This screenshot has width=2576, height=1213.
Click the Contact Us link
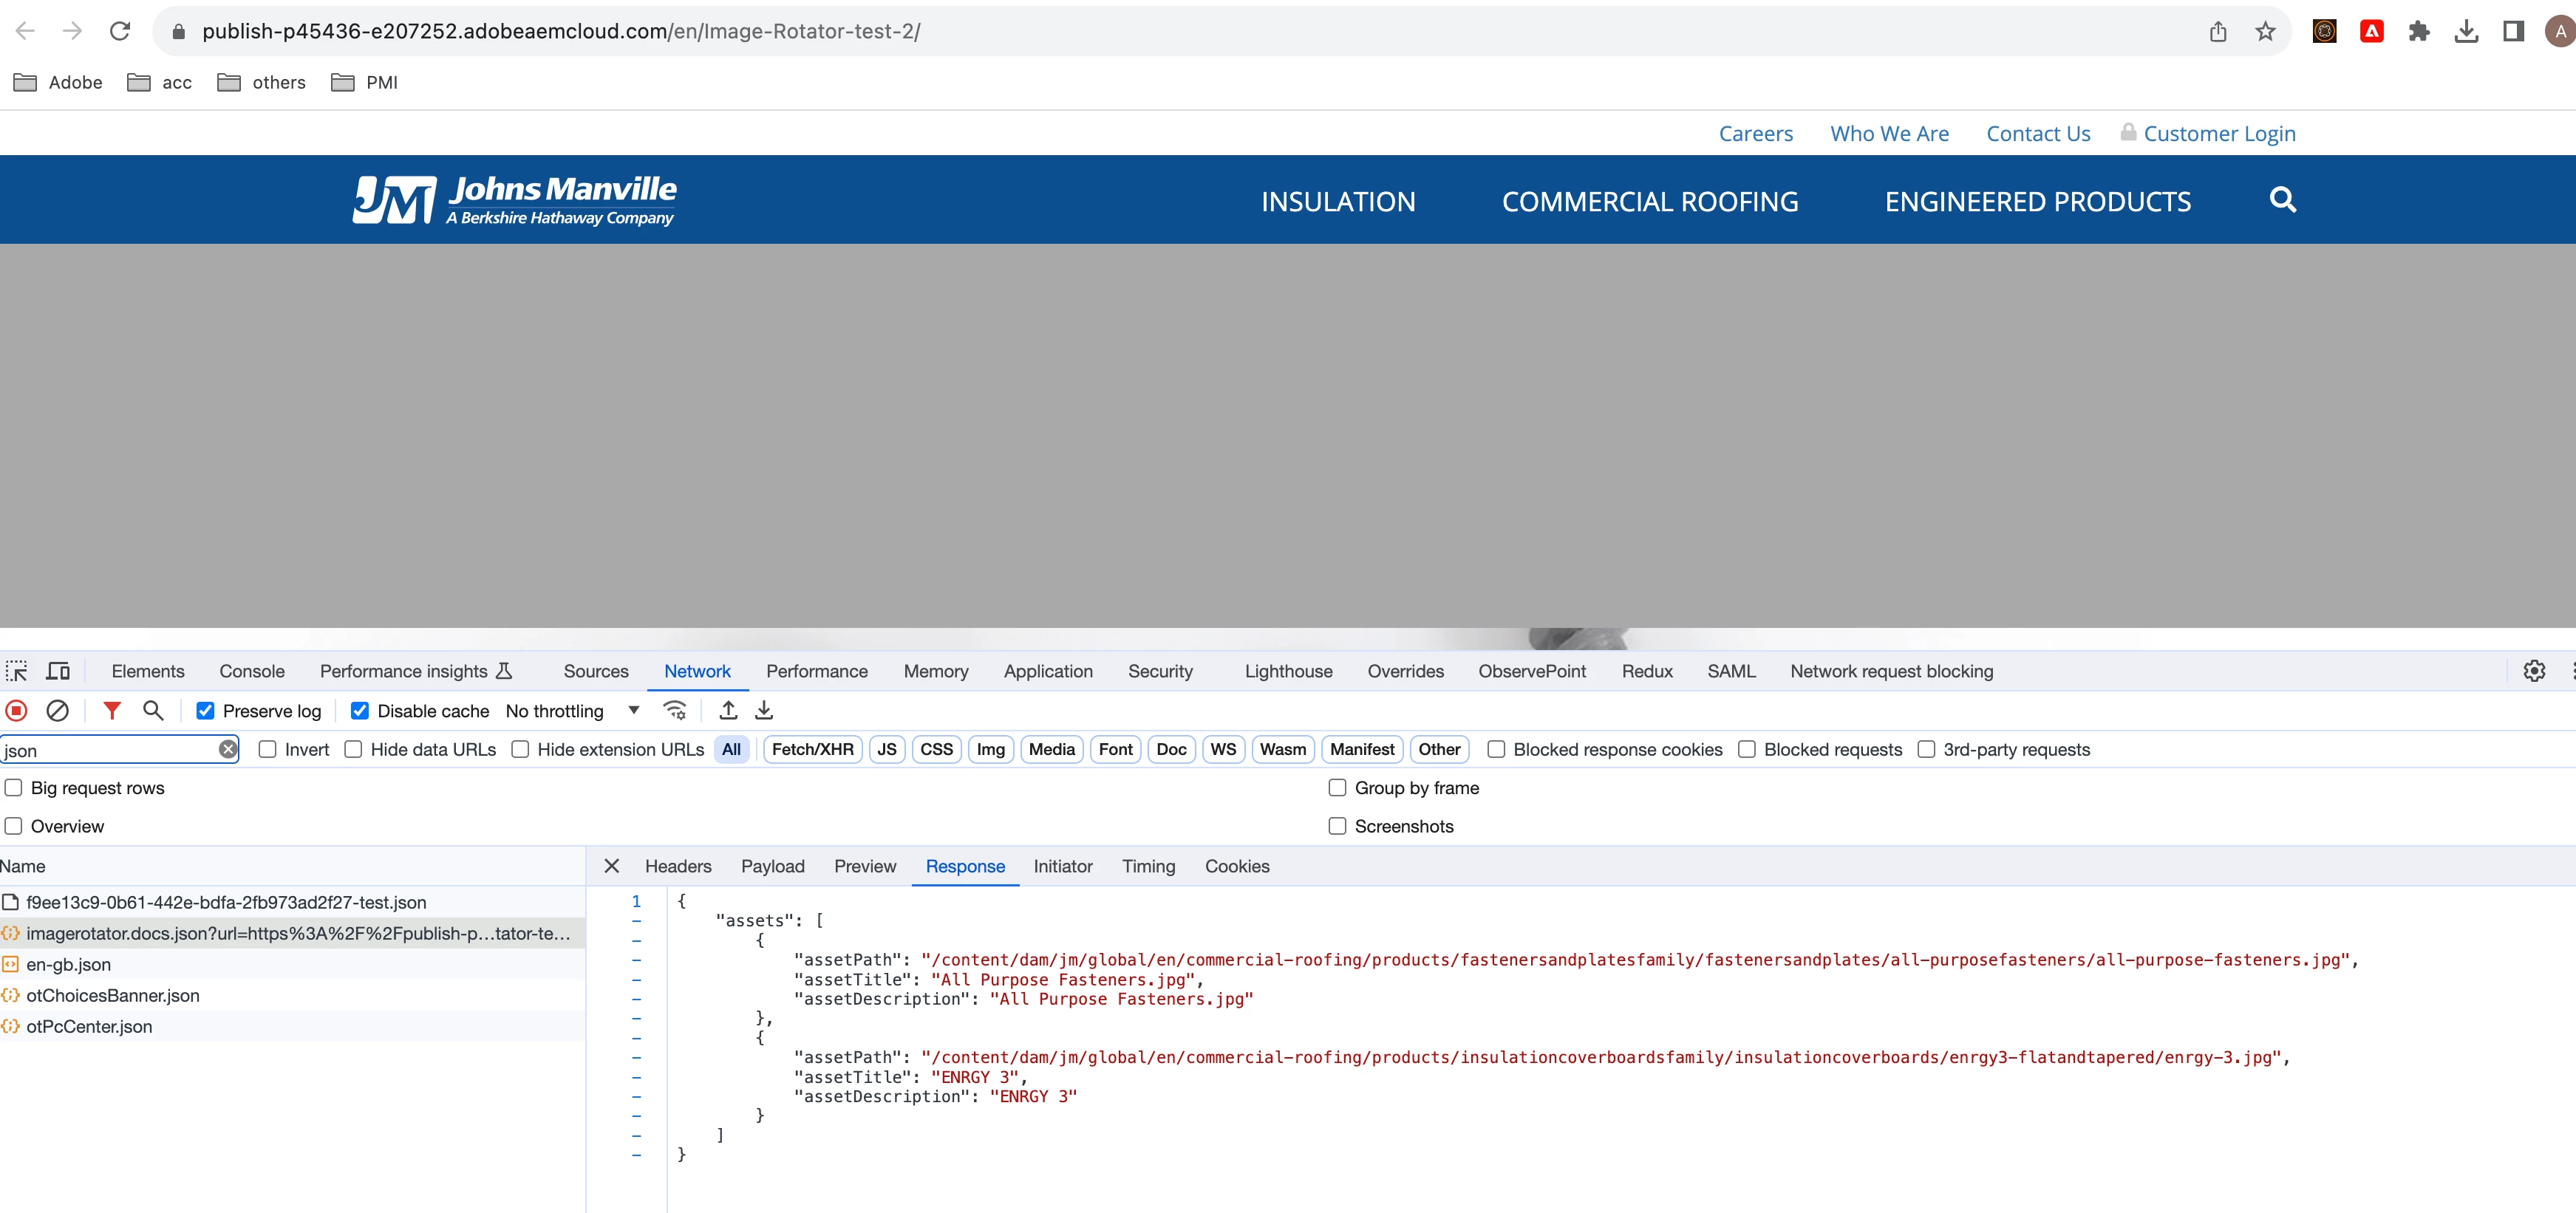2037,134
